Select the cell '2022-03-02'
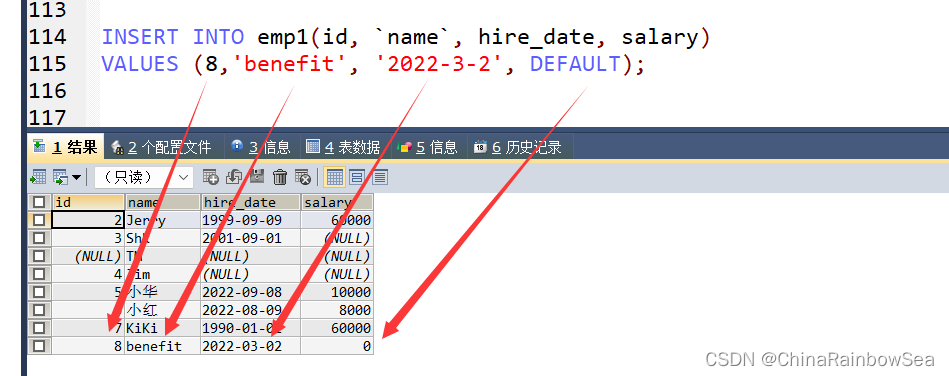 (x=251, y=346)
